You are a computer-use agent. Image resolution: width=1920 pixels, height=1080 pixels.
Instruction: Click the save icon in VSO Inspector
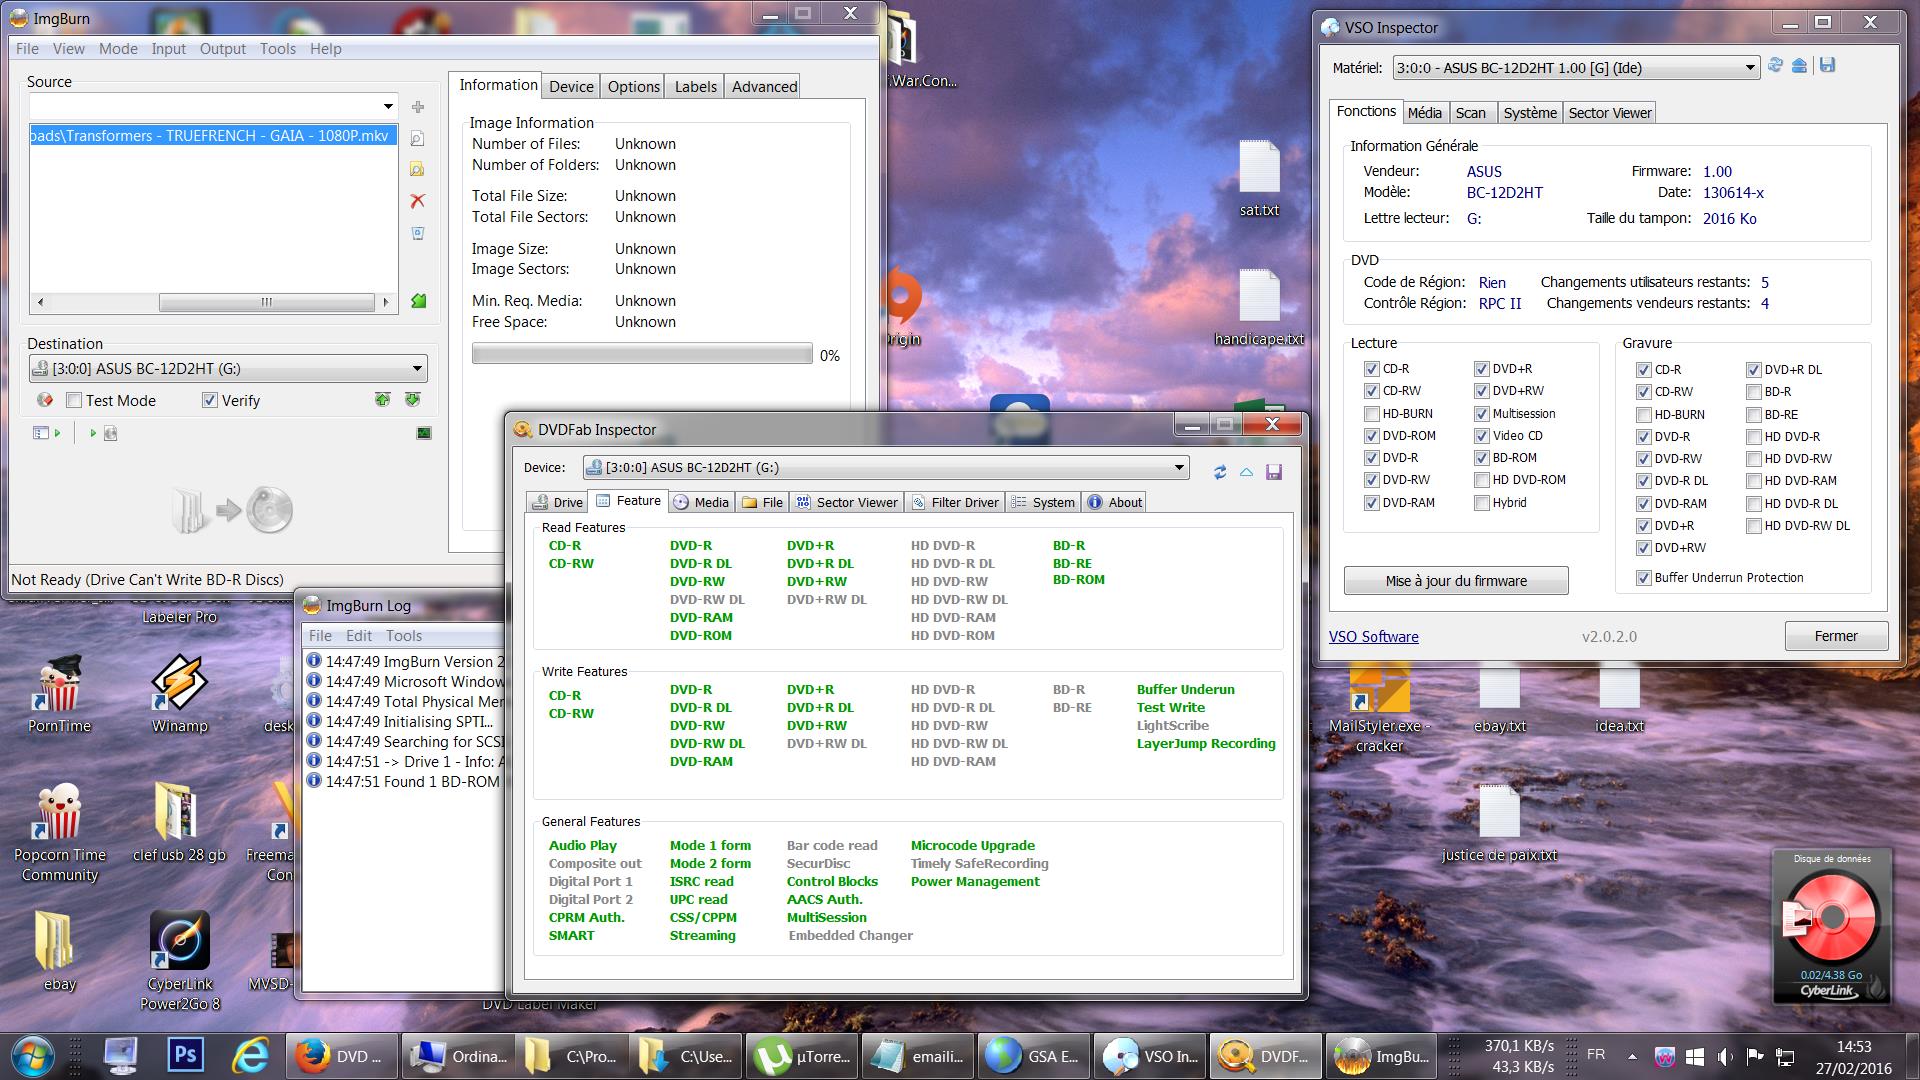[x=1827, y=66]
